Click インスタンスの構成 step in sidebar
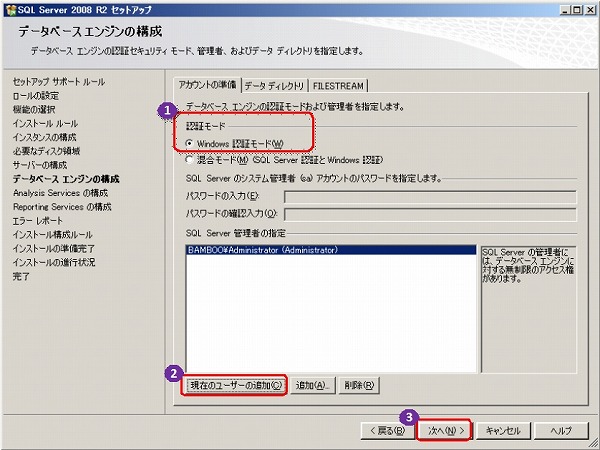This screenshot has width=600, height=450. tap(44, 137)
